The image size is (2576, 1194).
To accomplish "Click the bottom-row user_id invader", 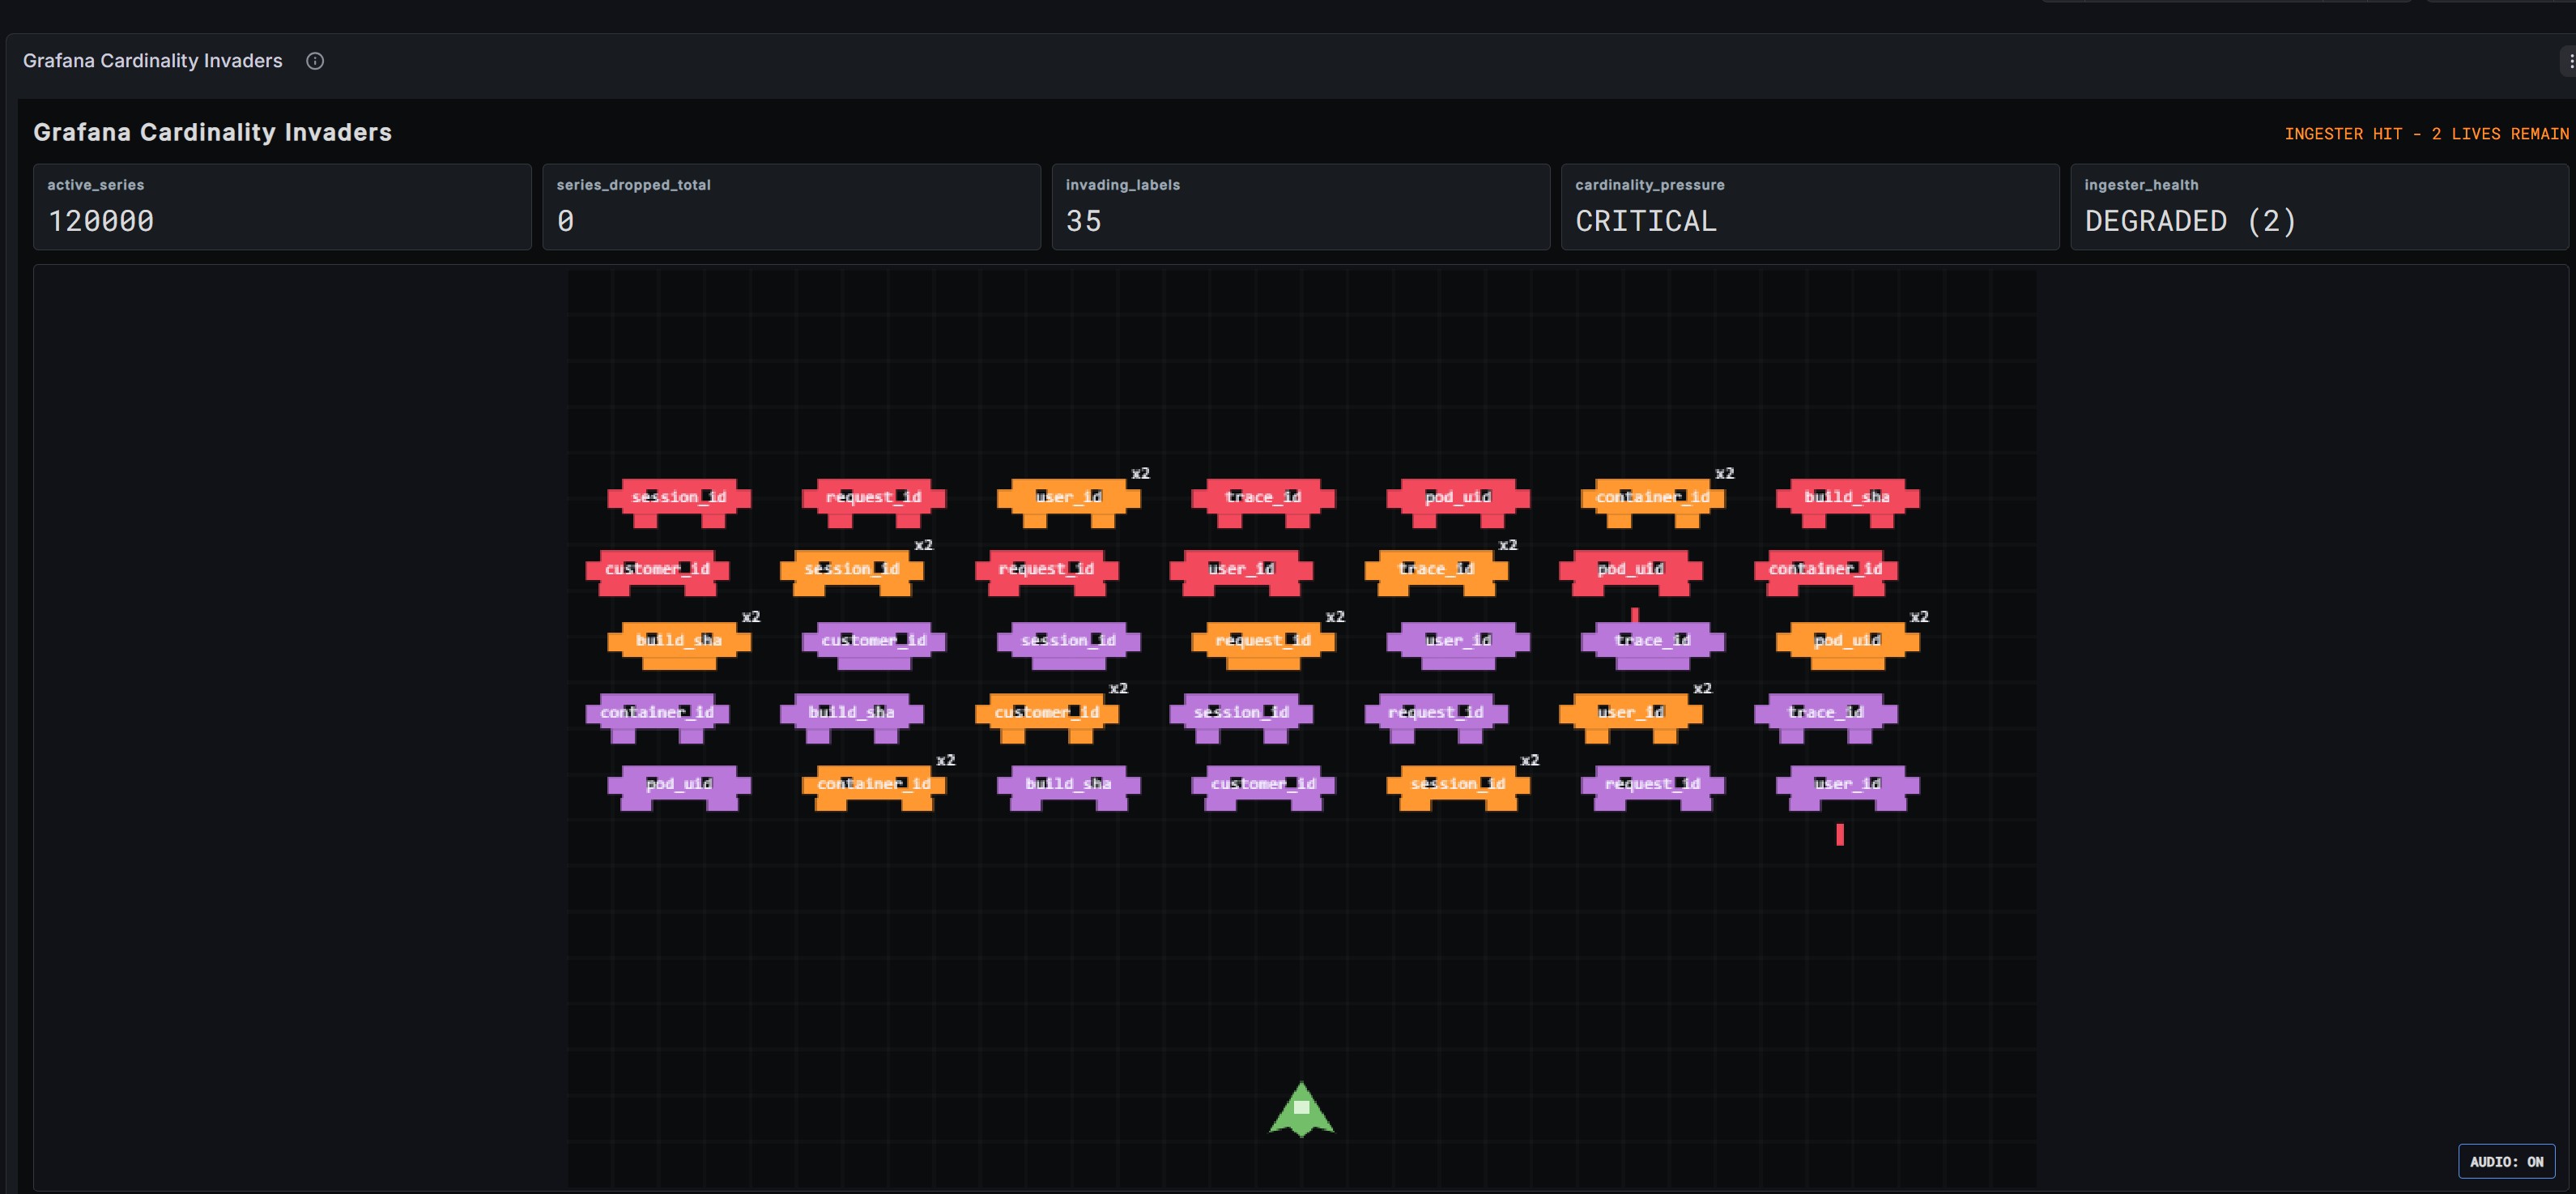I will [1847, 788].
